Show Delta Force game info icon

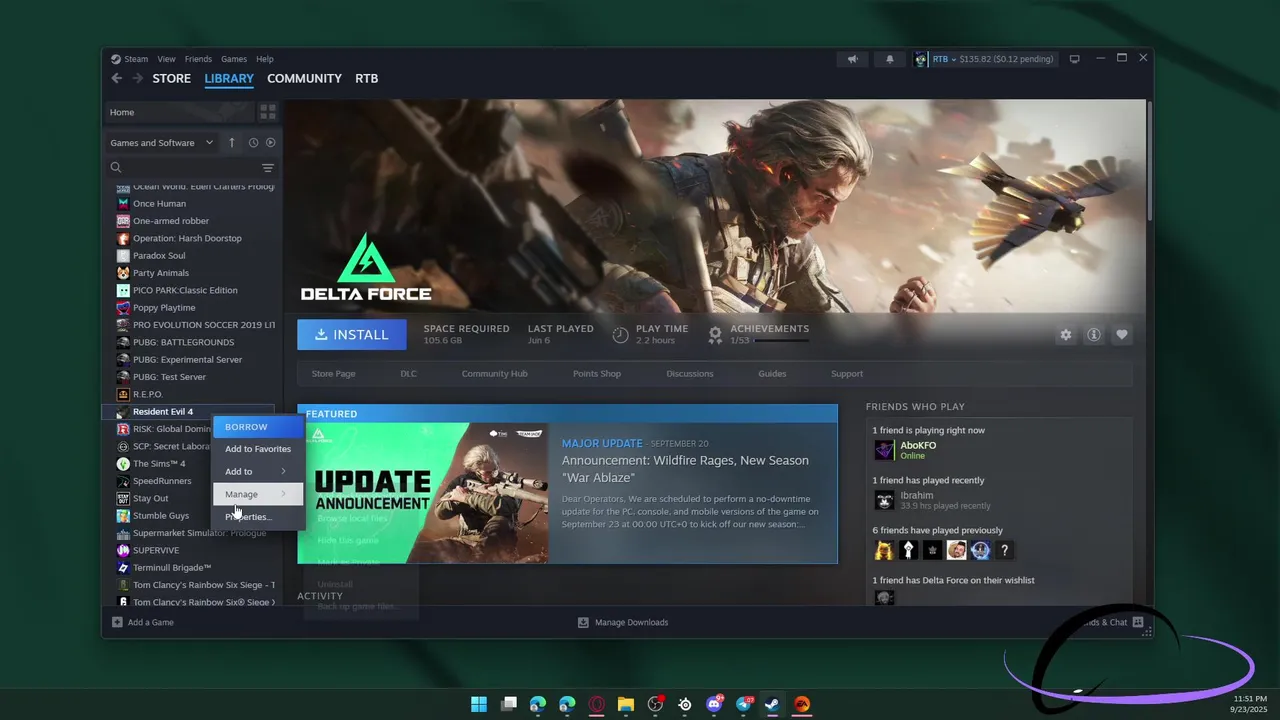(x=1094, y=335)
